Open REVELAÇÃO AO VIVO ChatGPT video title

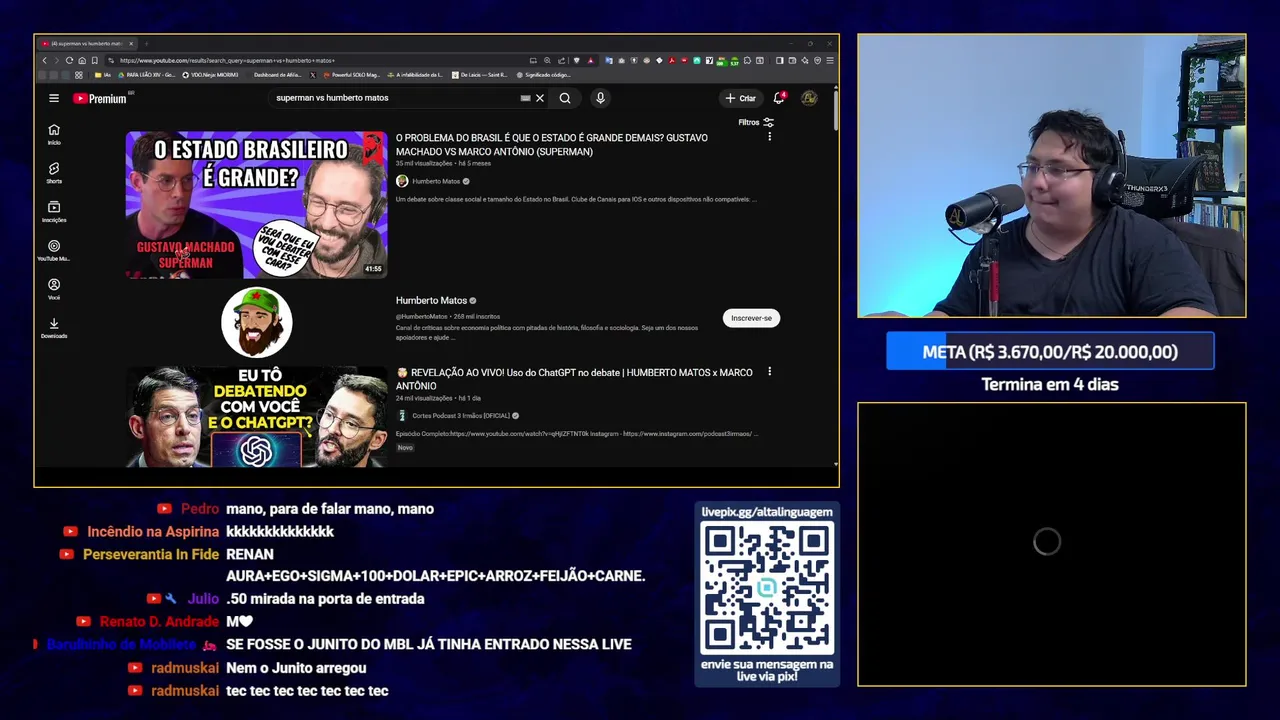point(574,379)
